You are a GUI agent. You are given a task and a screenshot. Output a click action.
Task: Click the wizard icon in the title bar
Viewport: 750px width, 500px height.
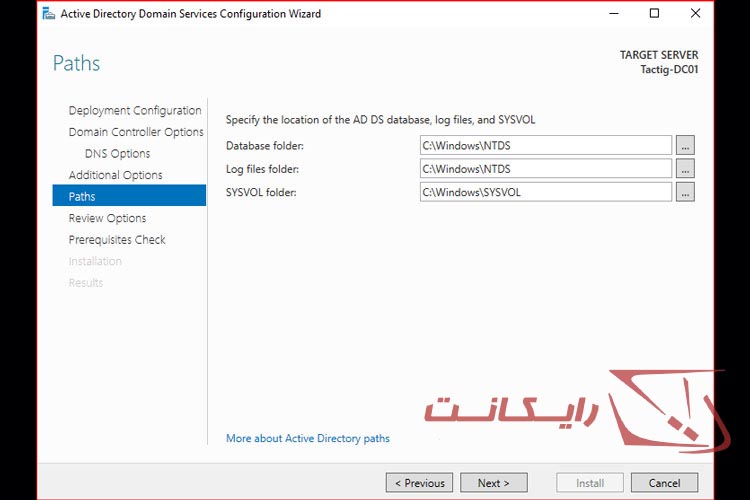pyautogui.click(x=48, y=14)
